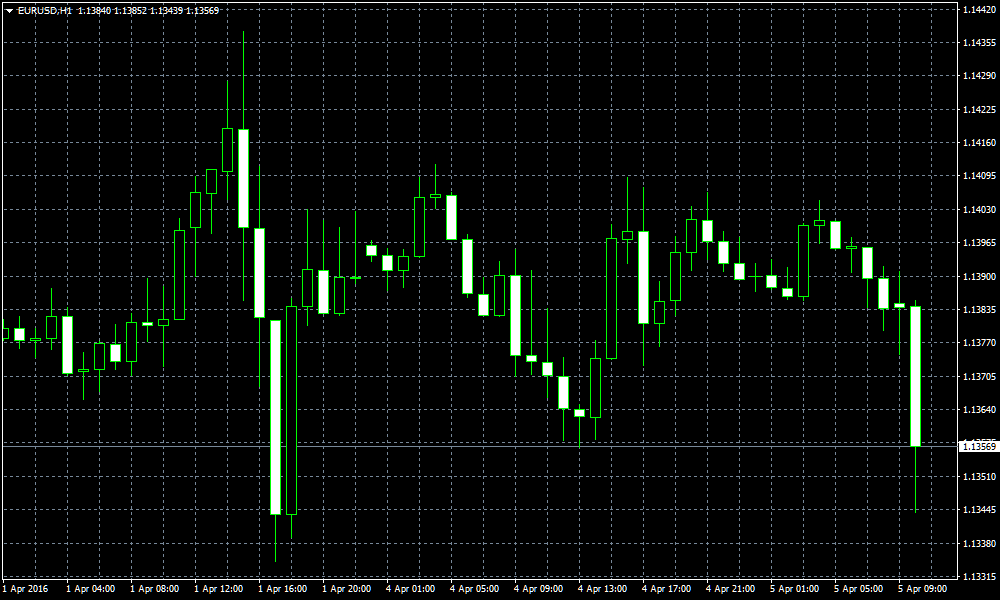This screenshot has height=600, width=1000.
Task: Click the high price value 1.13852
Action: [130, 11]
